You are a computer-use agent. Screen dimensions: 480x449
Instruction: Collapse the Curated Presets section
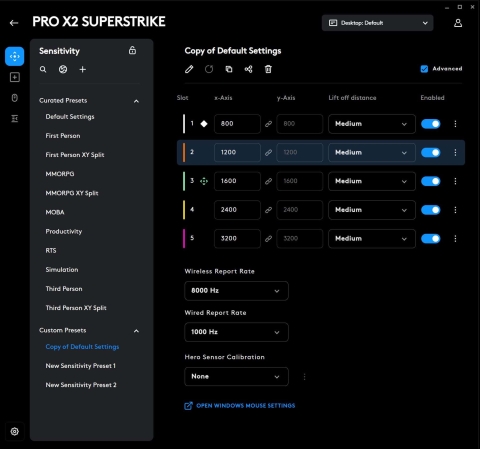(x=136, y=101)
